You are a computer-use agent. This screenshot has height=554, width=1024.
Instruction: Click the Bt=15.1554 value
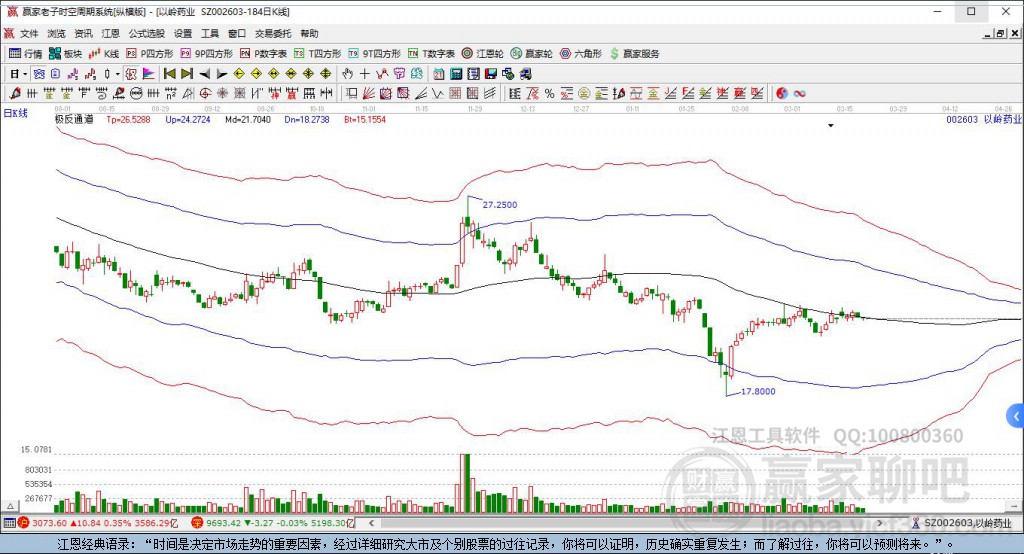tap(364, 120)
